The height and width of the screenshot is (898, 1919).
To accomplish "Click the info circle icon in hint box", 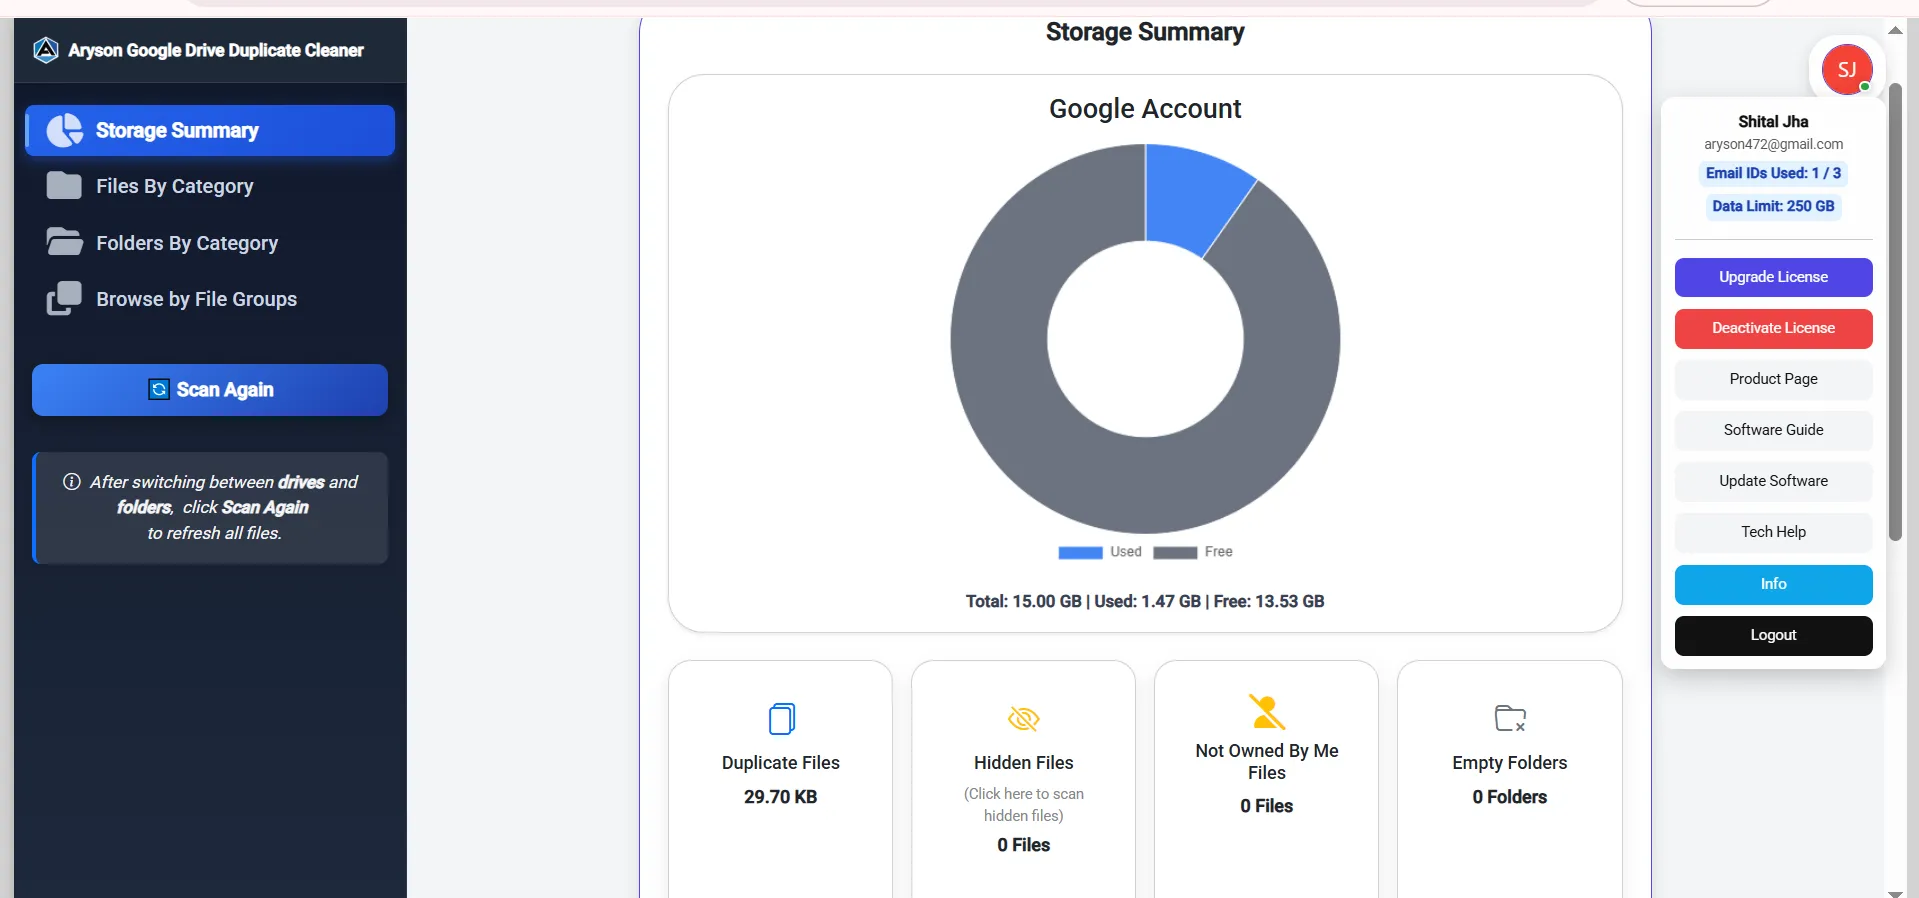I will coord(72,482).
